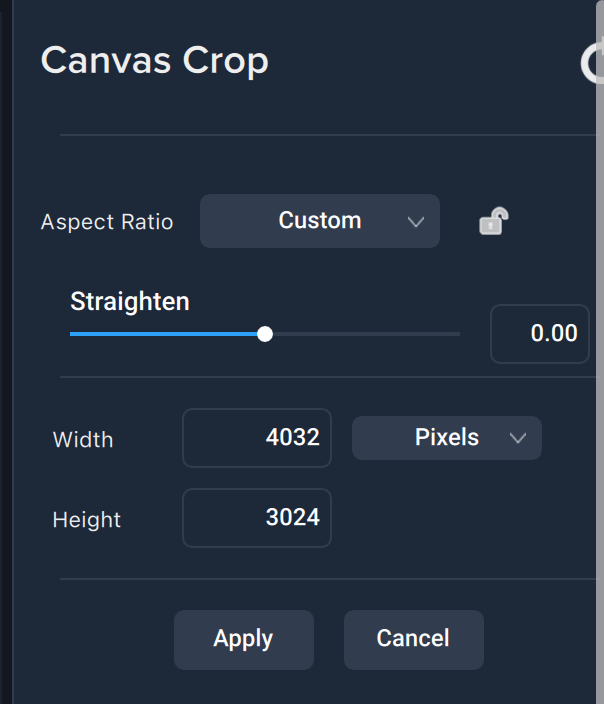604x704 pixels.
Task: Click the Width label
Action: pos(83,440)
